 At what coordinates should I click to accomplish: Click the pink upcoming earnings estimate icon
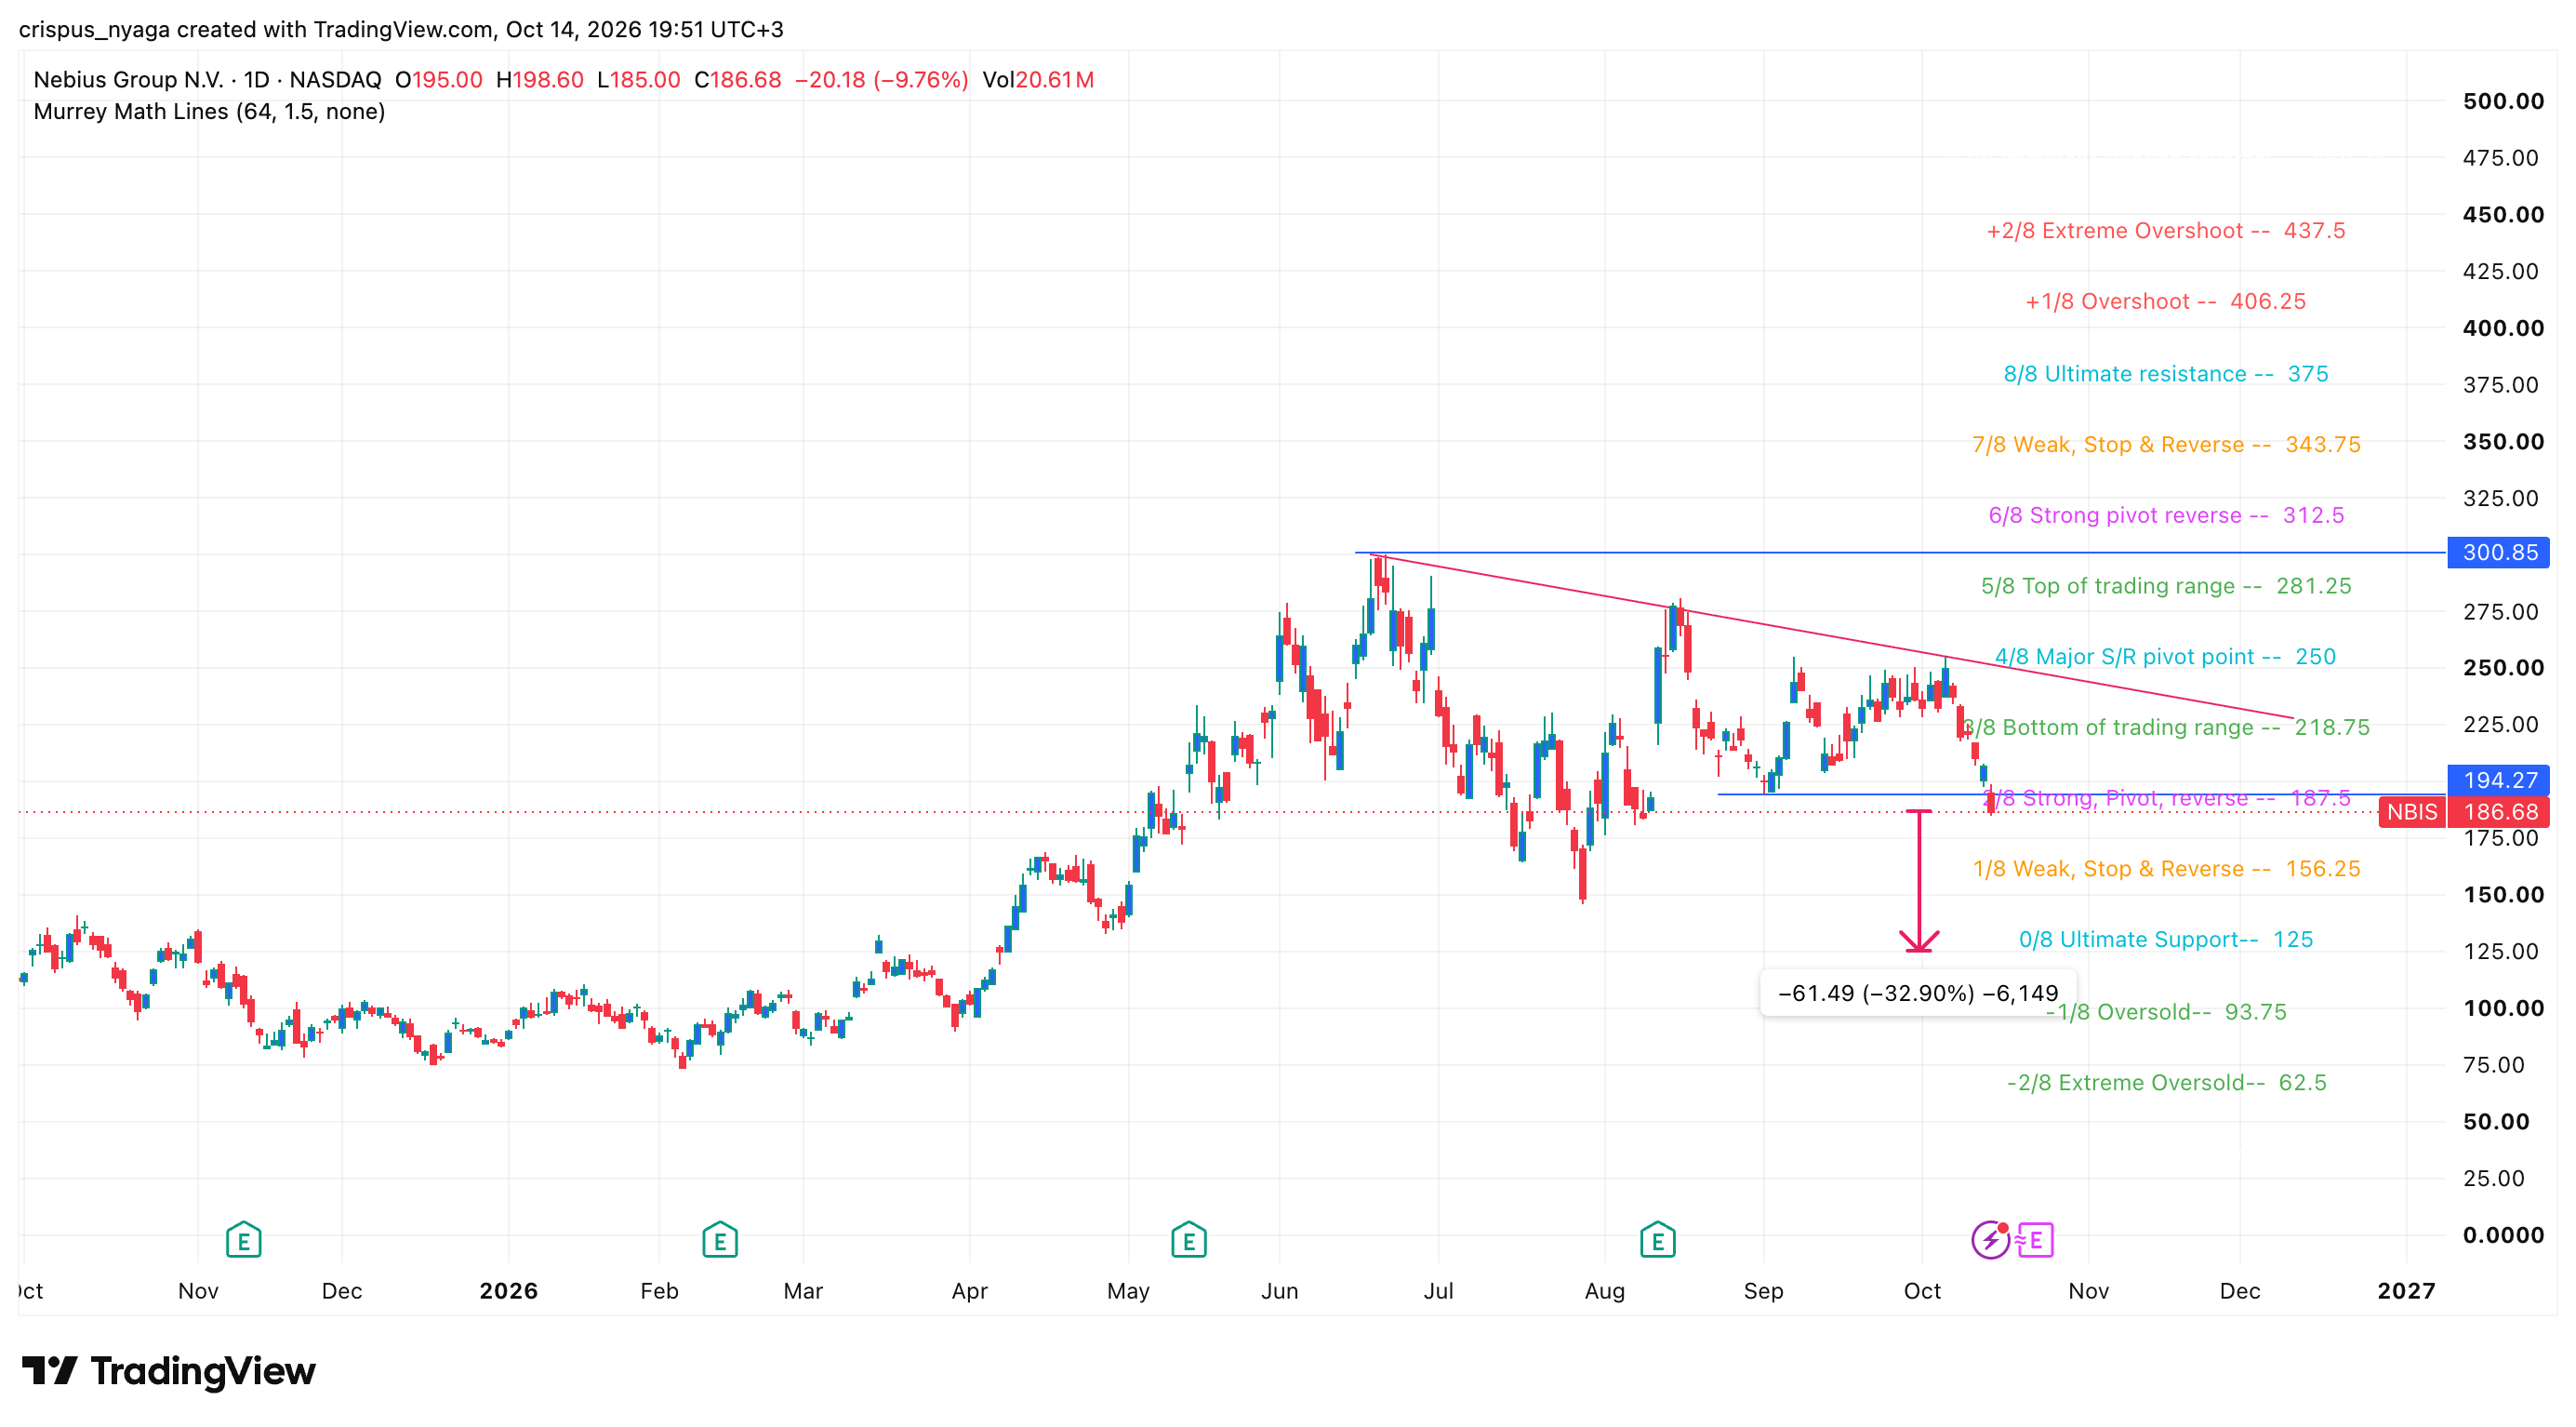(x=2036, y=1240)
